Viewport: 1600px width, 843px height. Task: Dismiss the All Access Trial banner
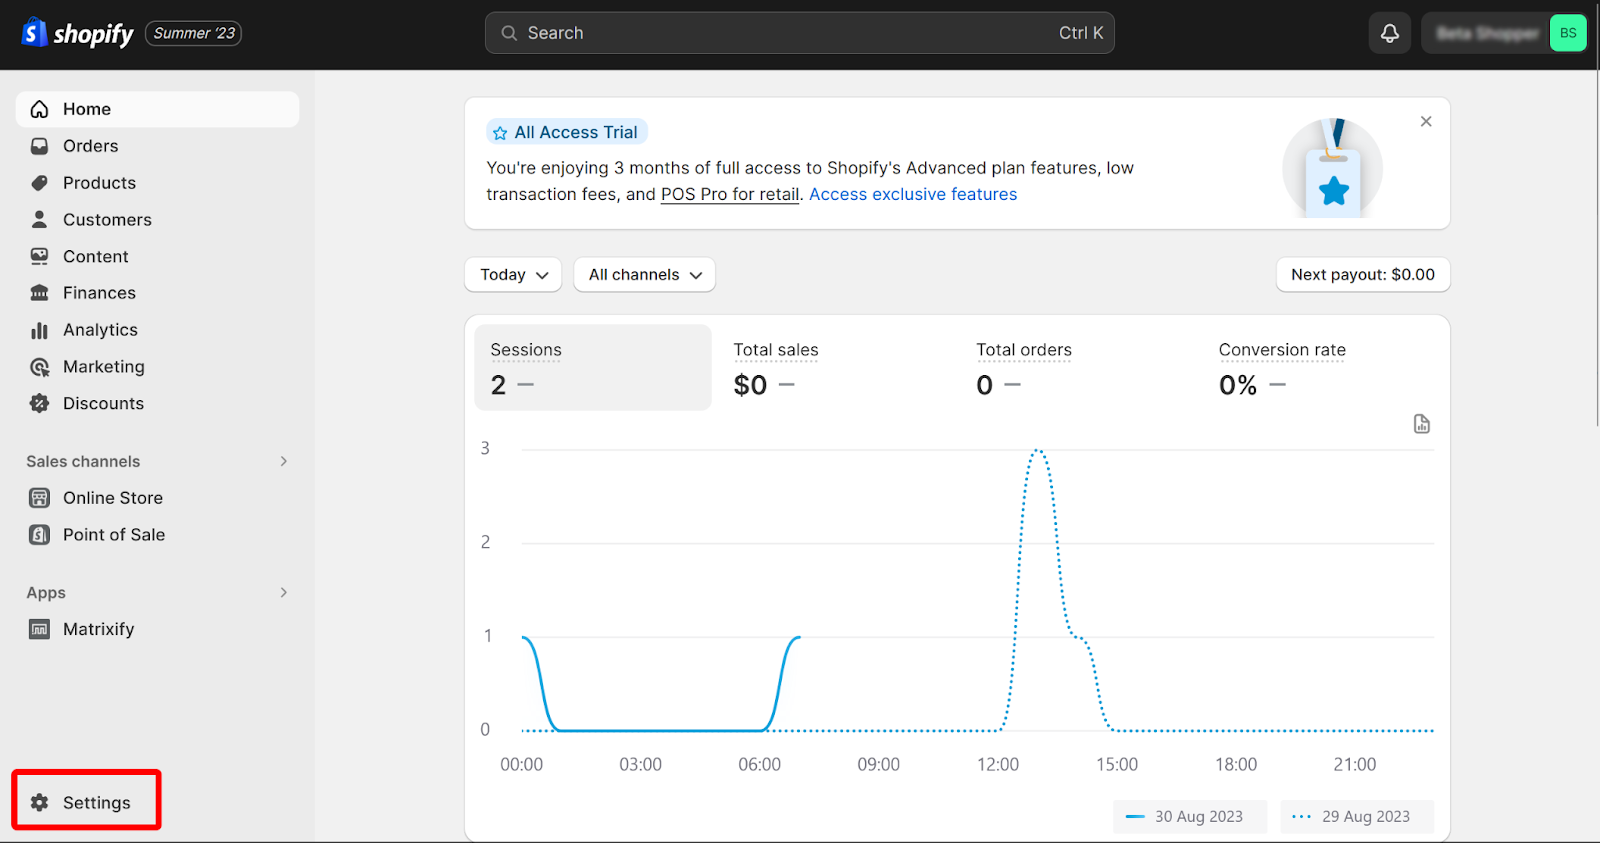click(1426, 121)
